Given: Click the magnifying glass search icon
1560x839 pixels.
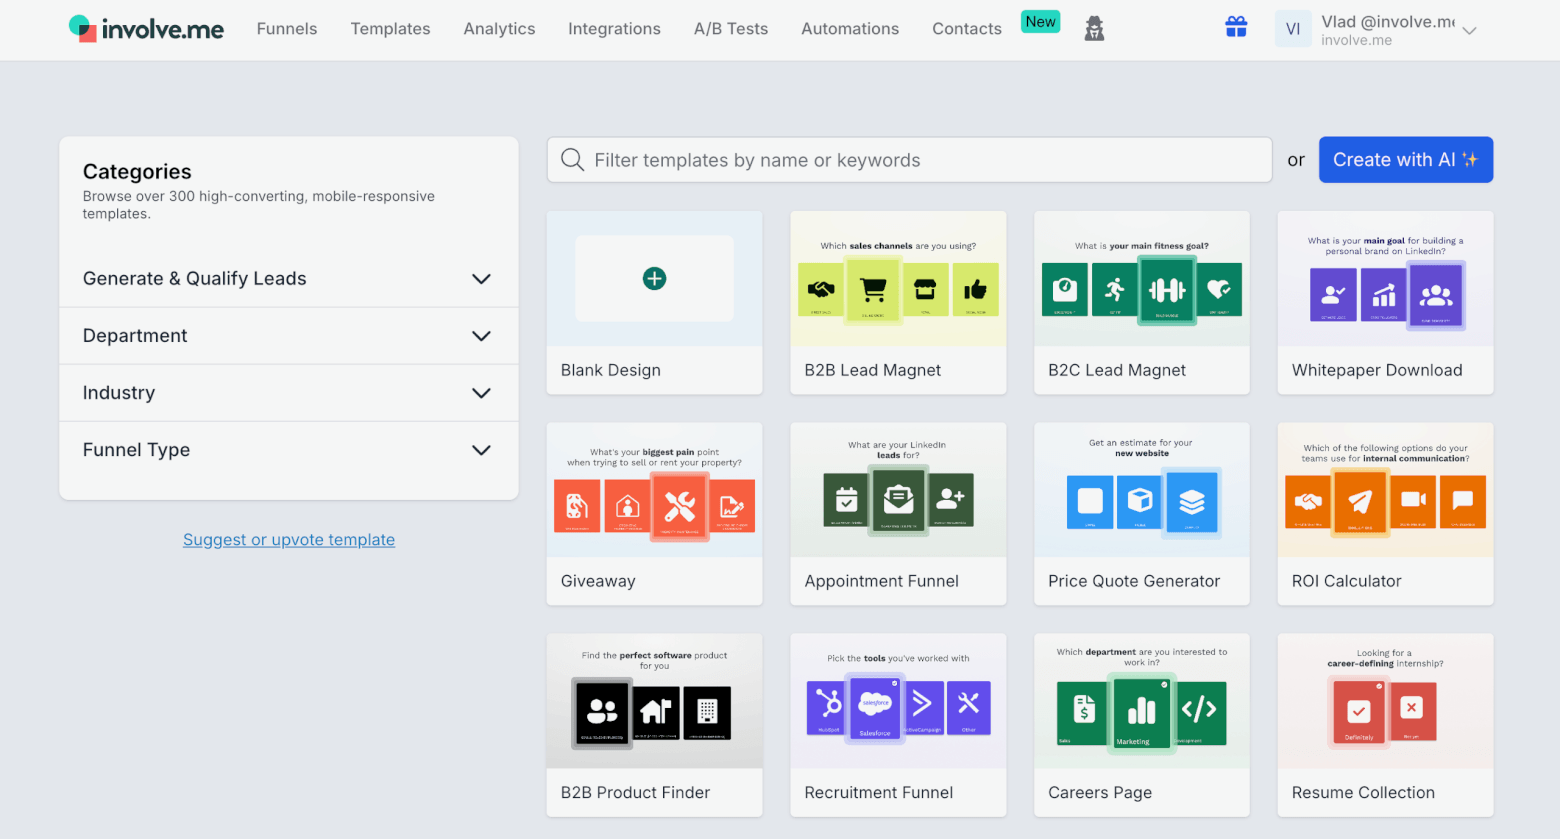Looking at the screenshot, I should [x=572, y=160].
